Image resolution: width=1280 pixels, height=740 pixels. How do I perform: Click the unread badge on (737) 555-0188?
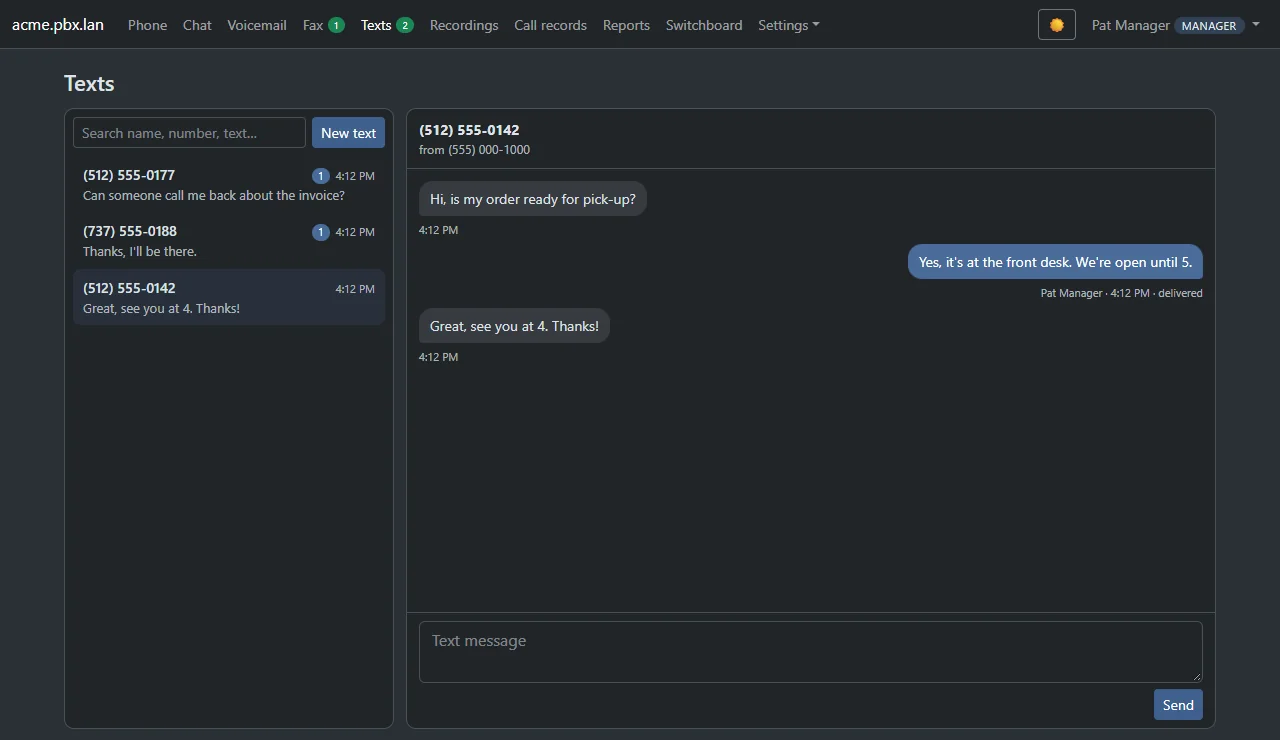coord(320,232)
